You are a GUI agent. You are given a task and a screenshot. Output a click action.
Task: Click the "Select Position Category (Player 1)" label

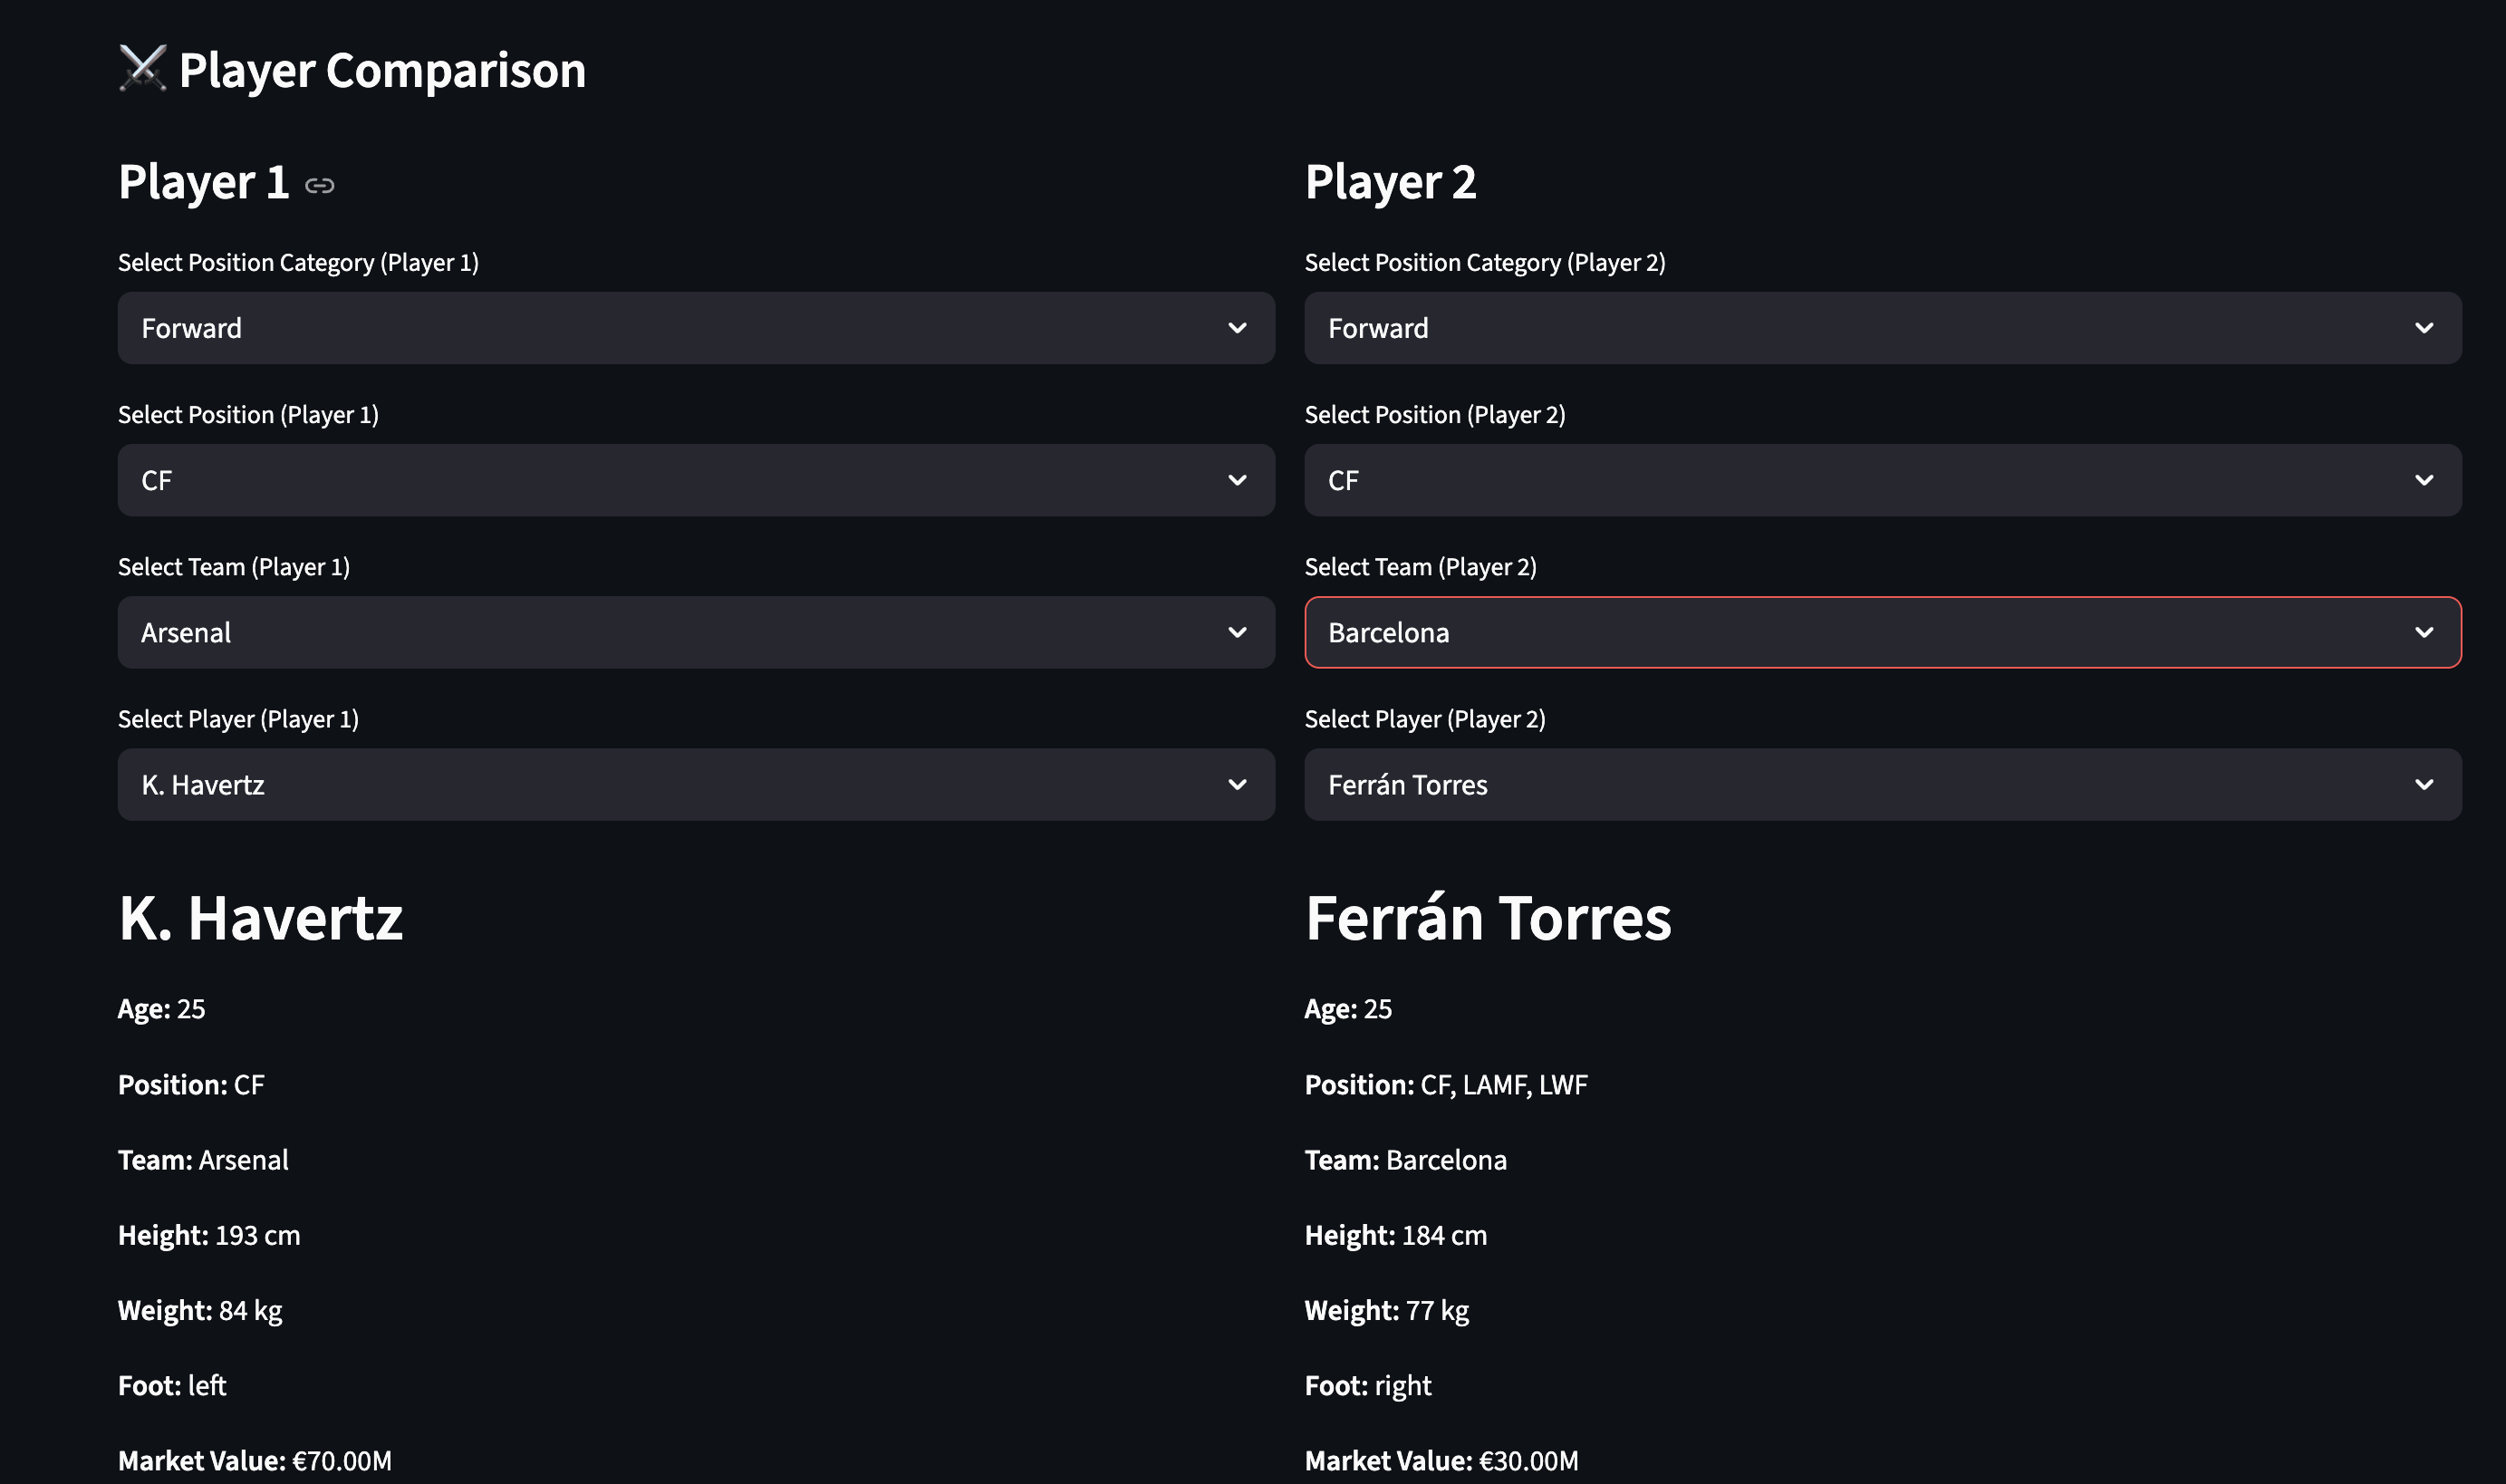click(x=298, y=262)
